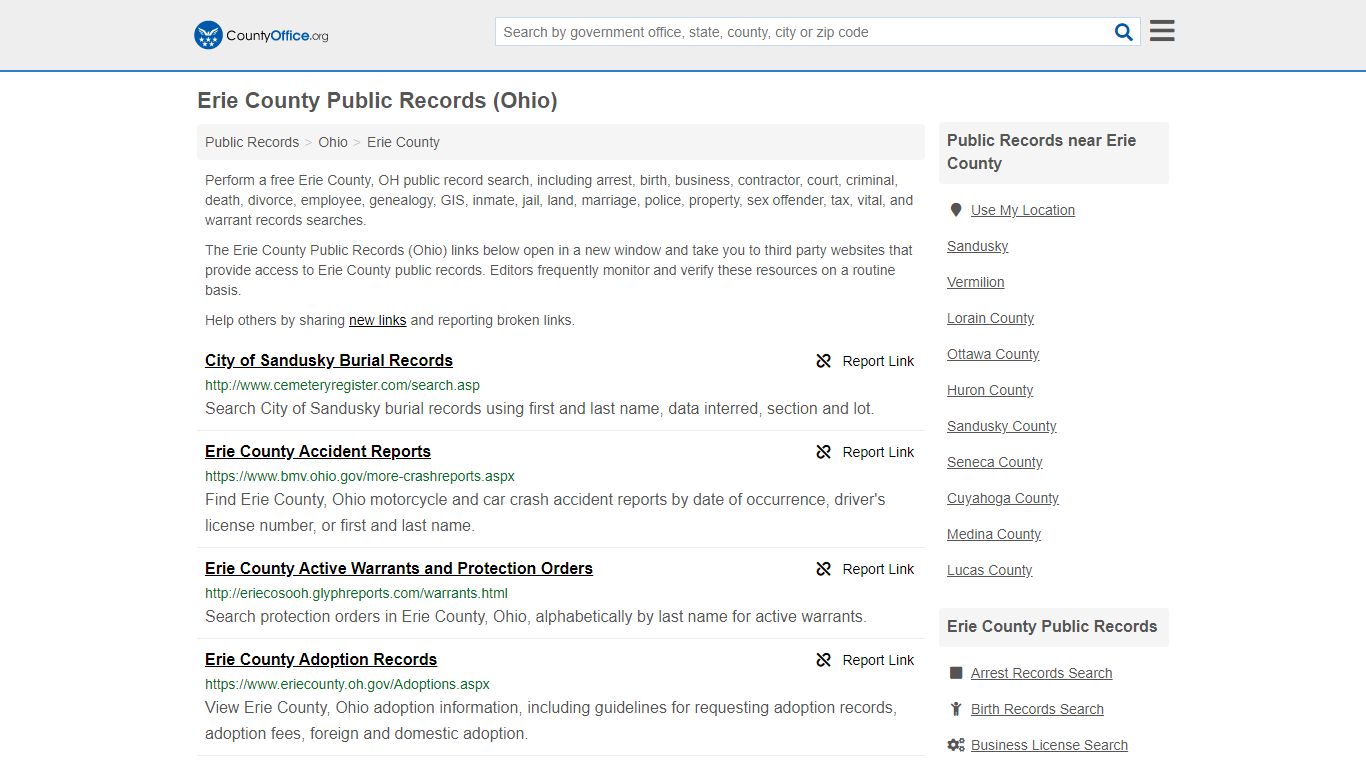The height and width of the screenshot is (768, 1366).
Task: Click the Report Link icon for Active Warrants
Action: coord(823,569)
